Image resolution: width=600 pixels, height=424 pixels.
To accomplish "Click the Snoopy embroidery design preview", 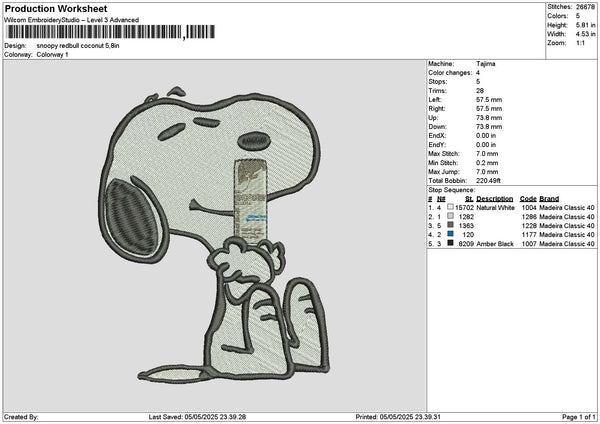I will pyautogui.click(x=214, y=234).
